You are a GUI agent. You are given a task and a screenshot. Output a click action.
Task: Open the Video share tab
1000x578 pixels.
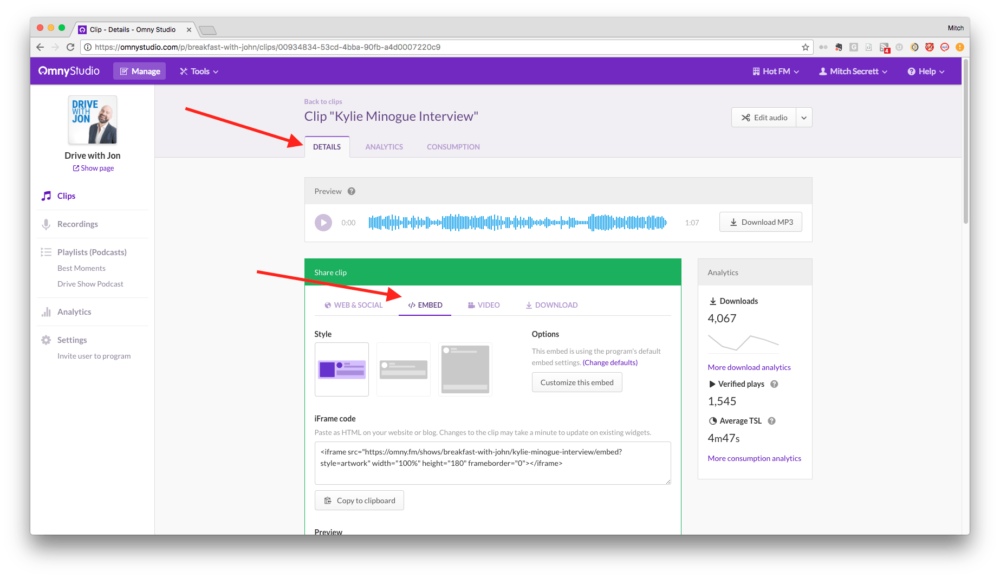[484, 305]
